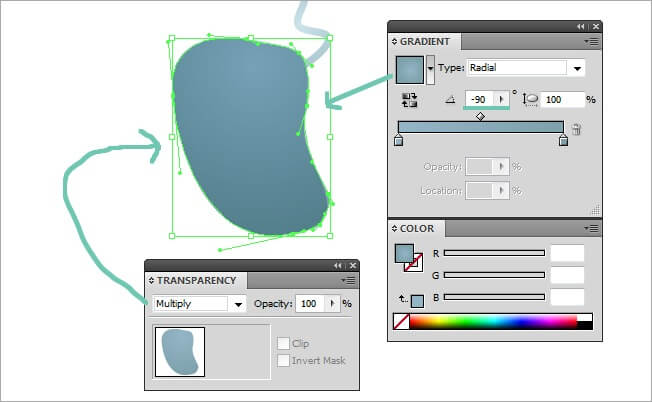Select the gradient midpoint diamond
Screen dimensions: 652x402
(480, 116)
